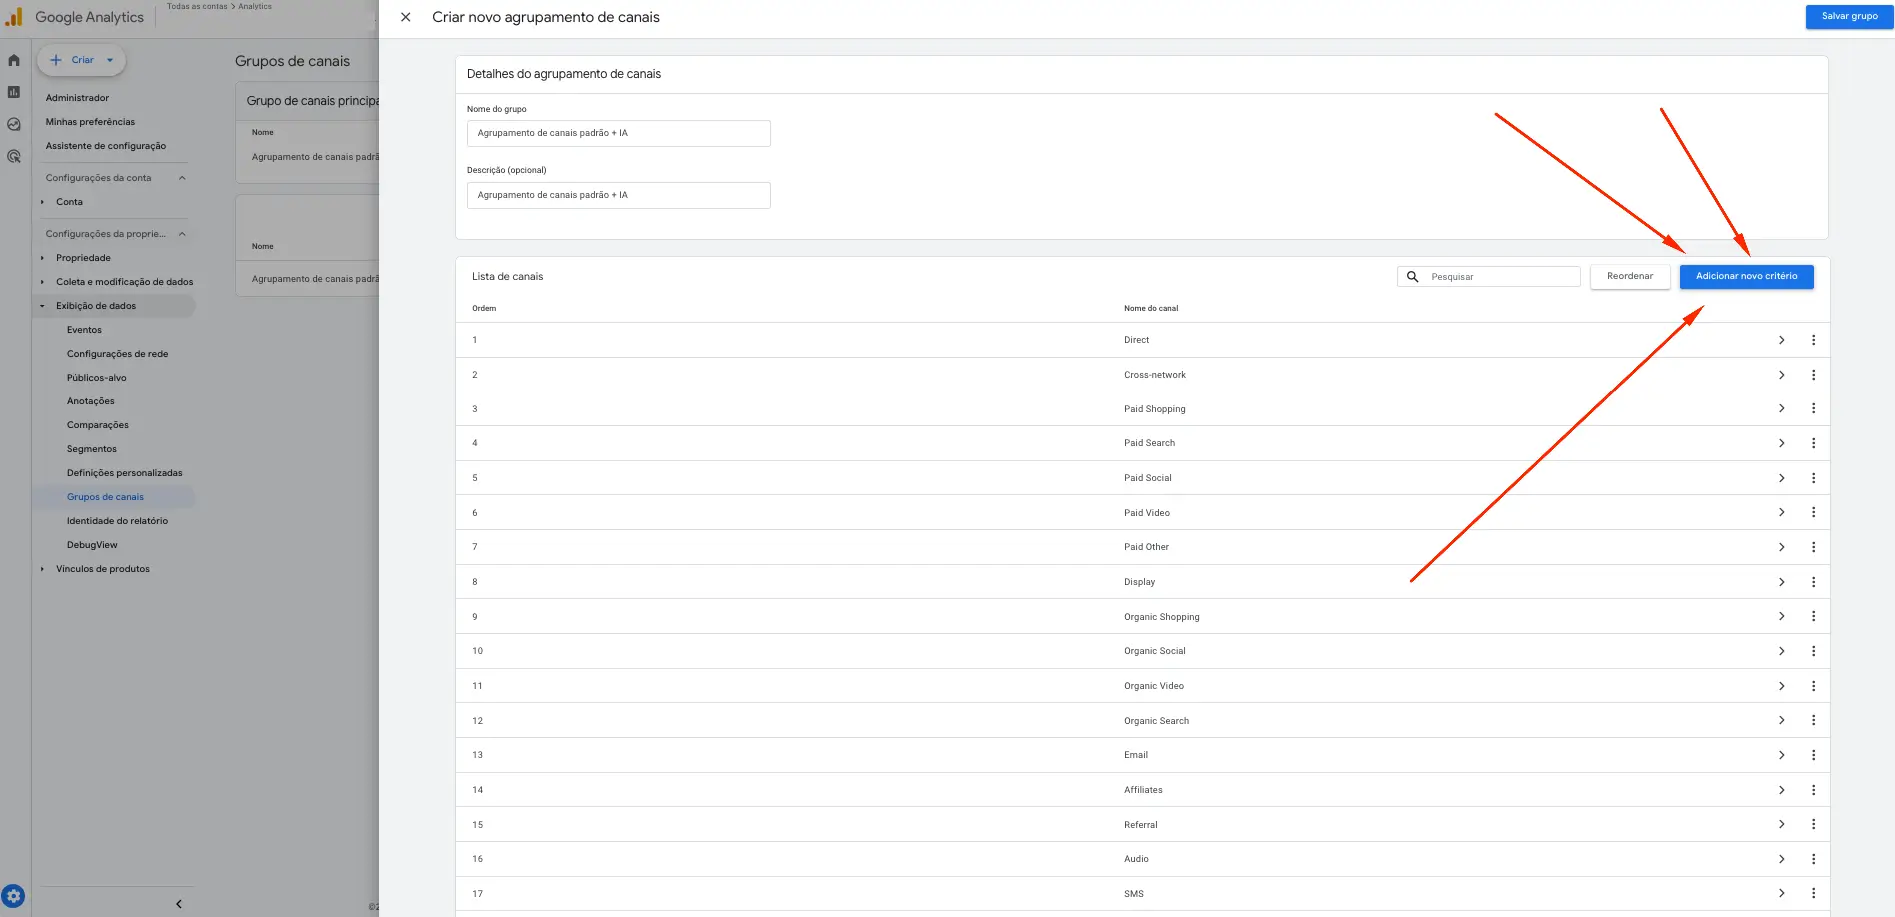Open the Reports icon in left rail
The width and height of the screenshot is (1895, 917).
coord(14,92)
